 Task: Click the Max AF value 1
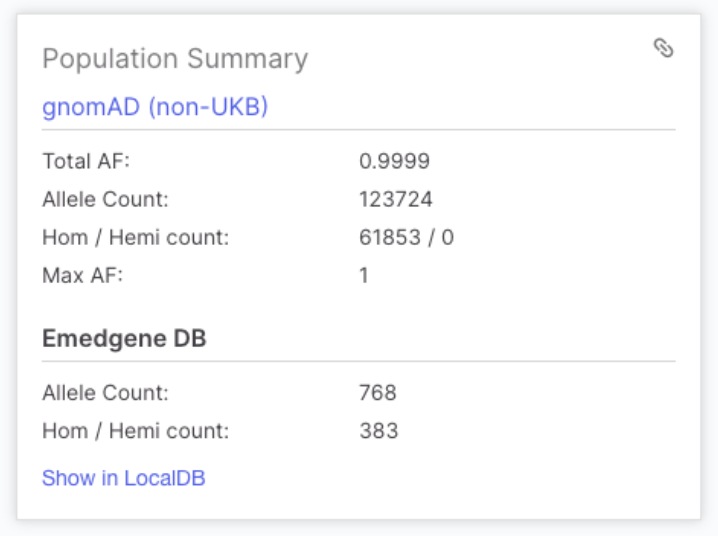click(x=364, y=275)
